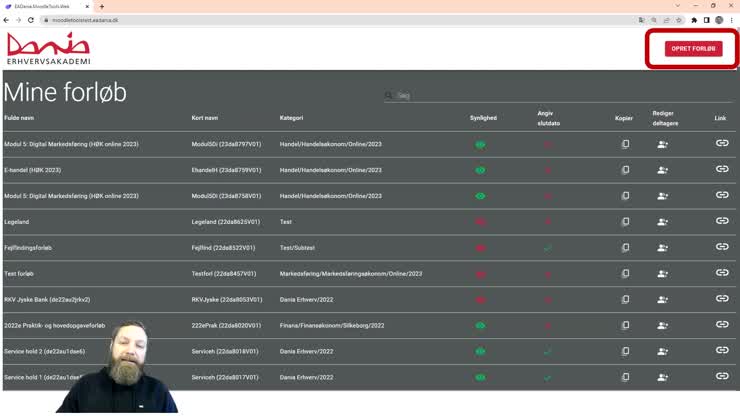
Task: Click the Dania Erhvervsakademi logo
Action: tap(48, 49)
